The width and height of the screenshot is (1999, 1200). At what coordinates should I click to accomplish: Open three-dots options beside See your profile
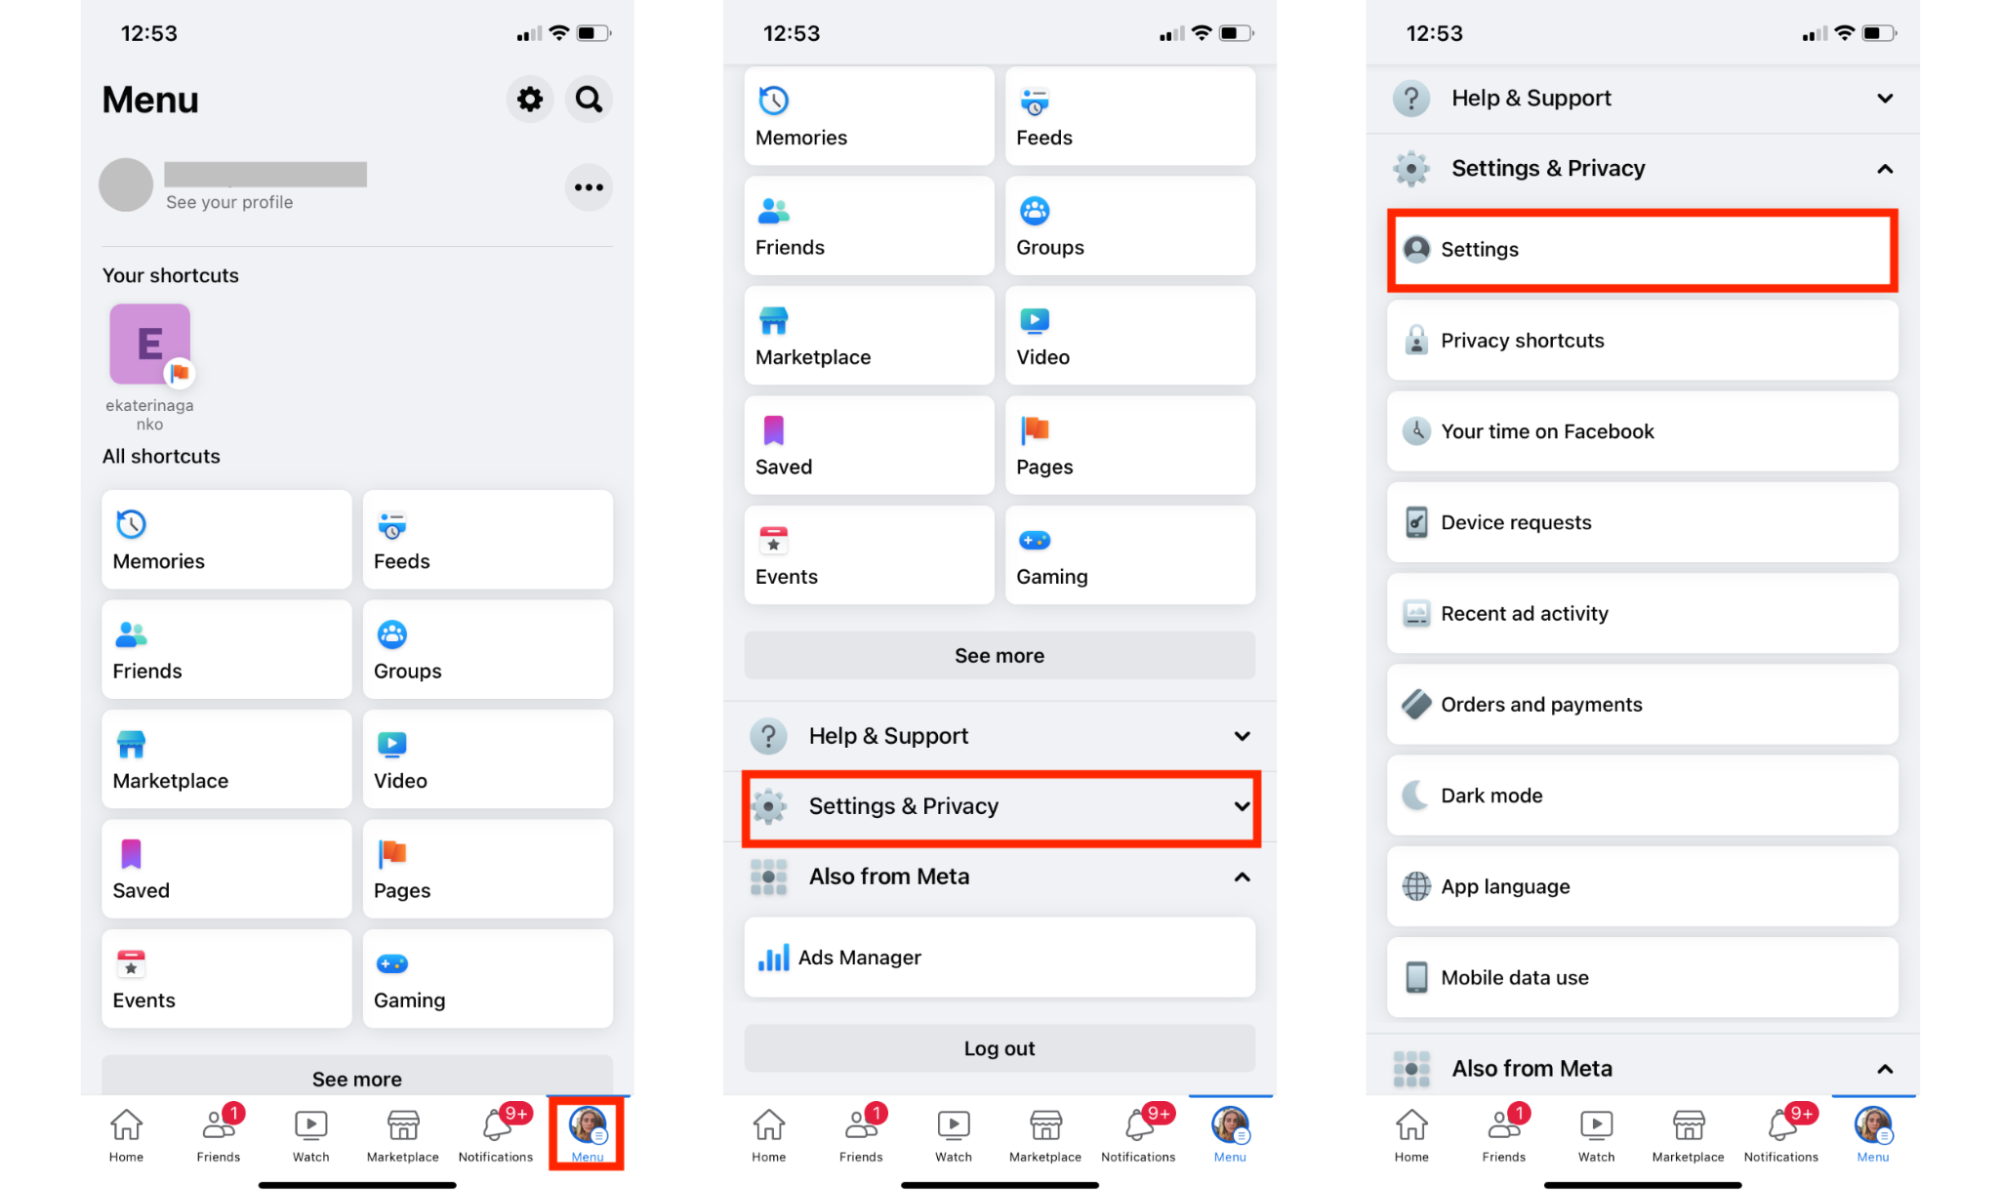(589, 187)
